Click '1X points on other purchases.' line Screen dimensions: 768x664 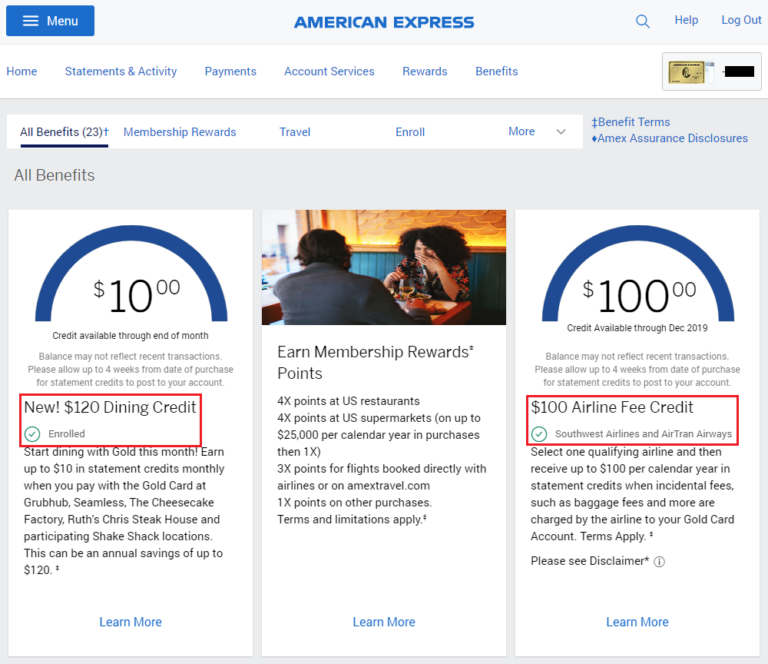click(355, 503)
